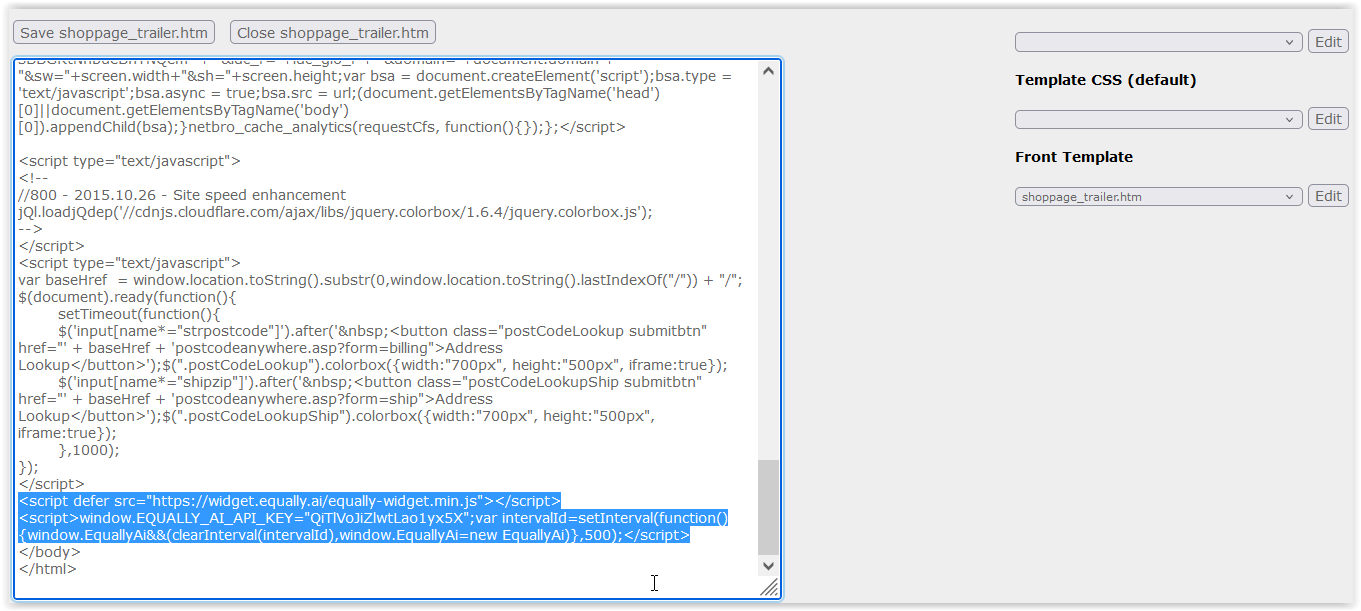The width and height of the screenshot is (1361, 611).
Task: Click the code editor scrollbar up arrow
Action: click(768, 70)
